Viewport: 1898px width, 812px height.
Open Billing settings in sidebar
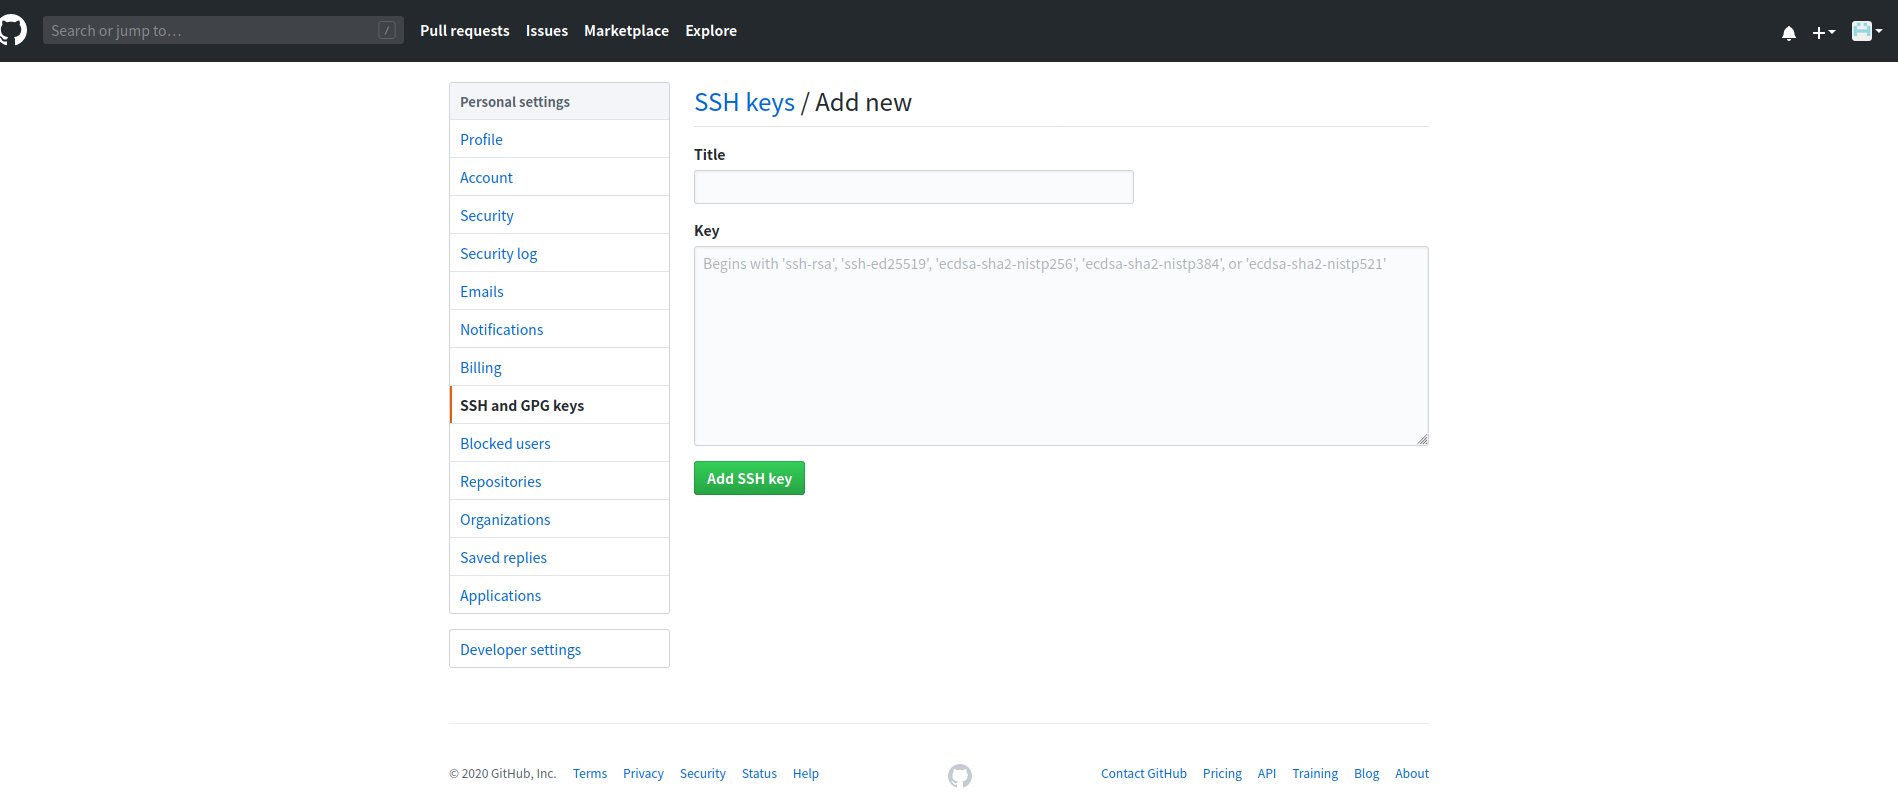(559, 367)
